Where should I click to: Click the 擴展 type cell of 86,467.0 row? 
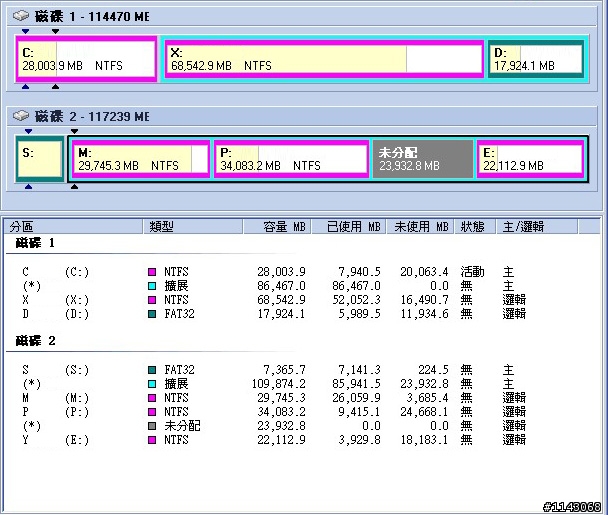click(x=176, y=286)
